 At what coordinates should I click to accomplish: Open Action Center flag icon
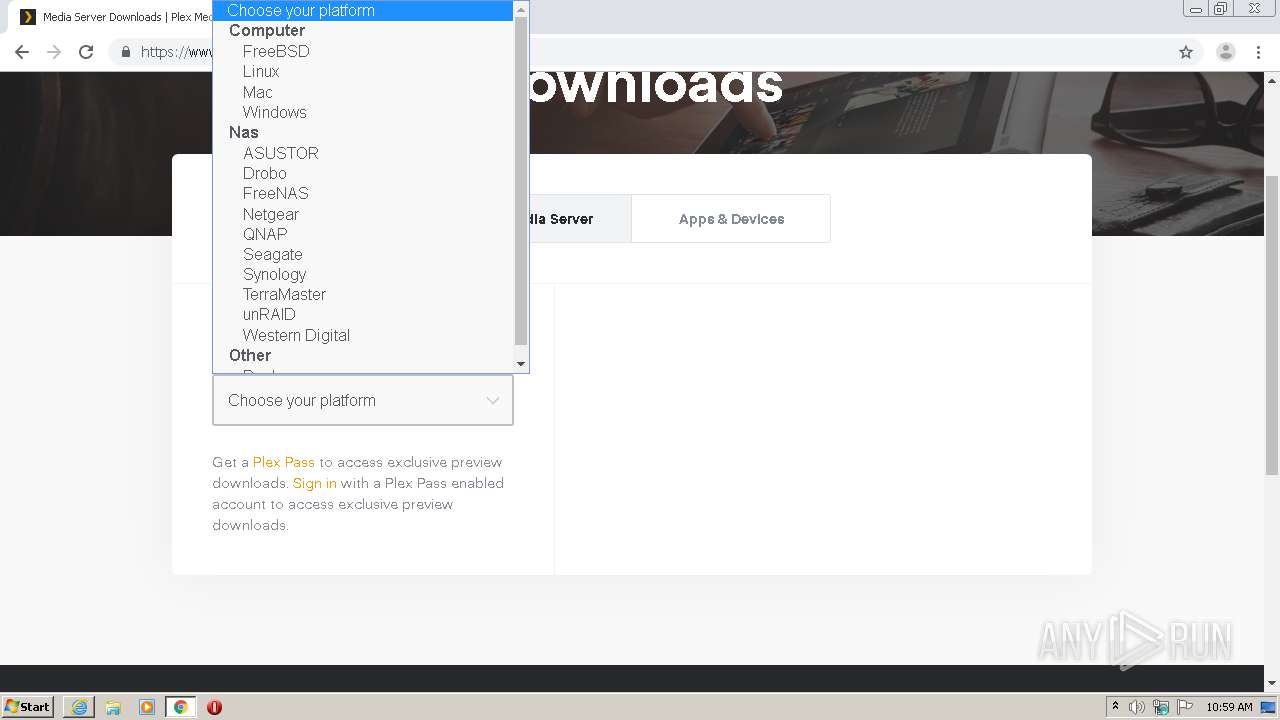click(1185, 707)
